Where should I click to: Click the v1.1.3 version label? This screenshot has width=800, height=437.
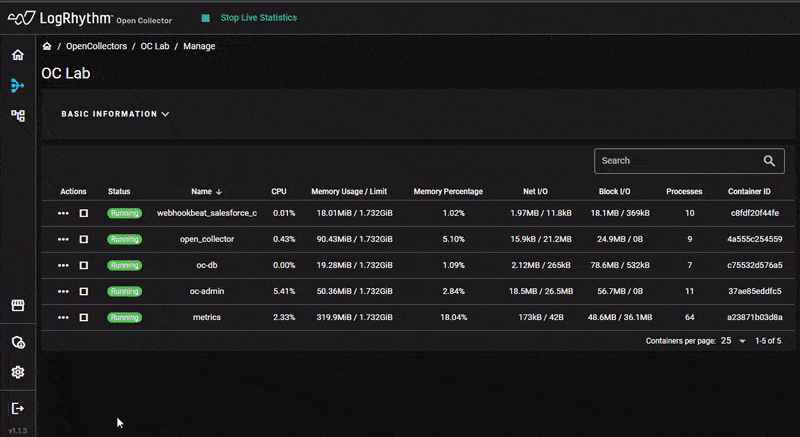coord(18,431)
